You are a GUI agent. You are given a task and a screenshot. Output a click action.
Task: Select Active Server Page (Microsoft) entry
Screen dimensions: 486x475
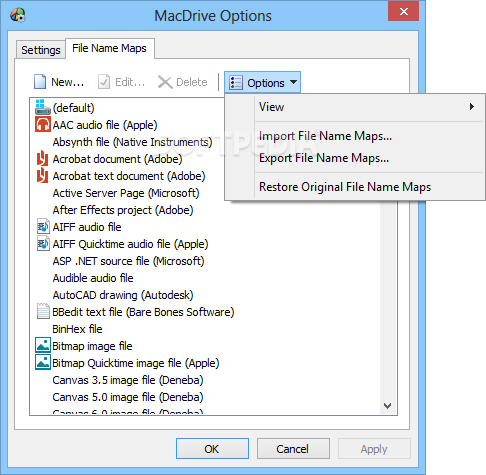(126, 193)
